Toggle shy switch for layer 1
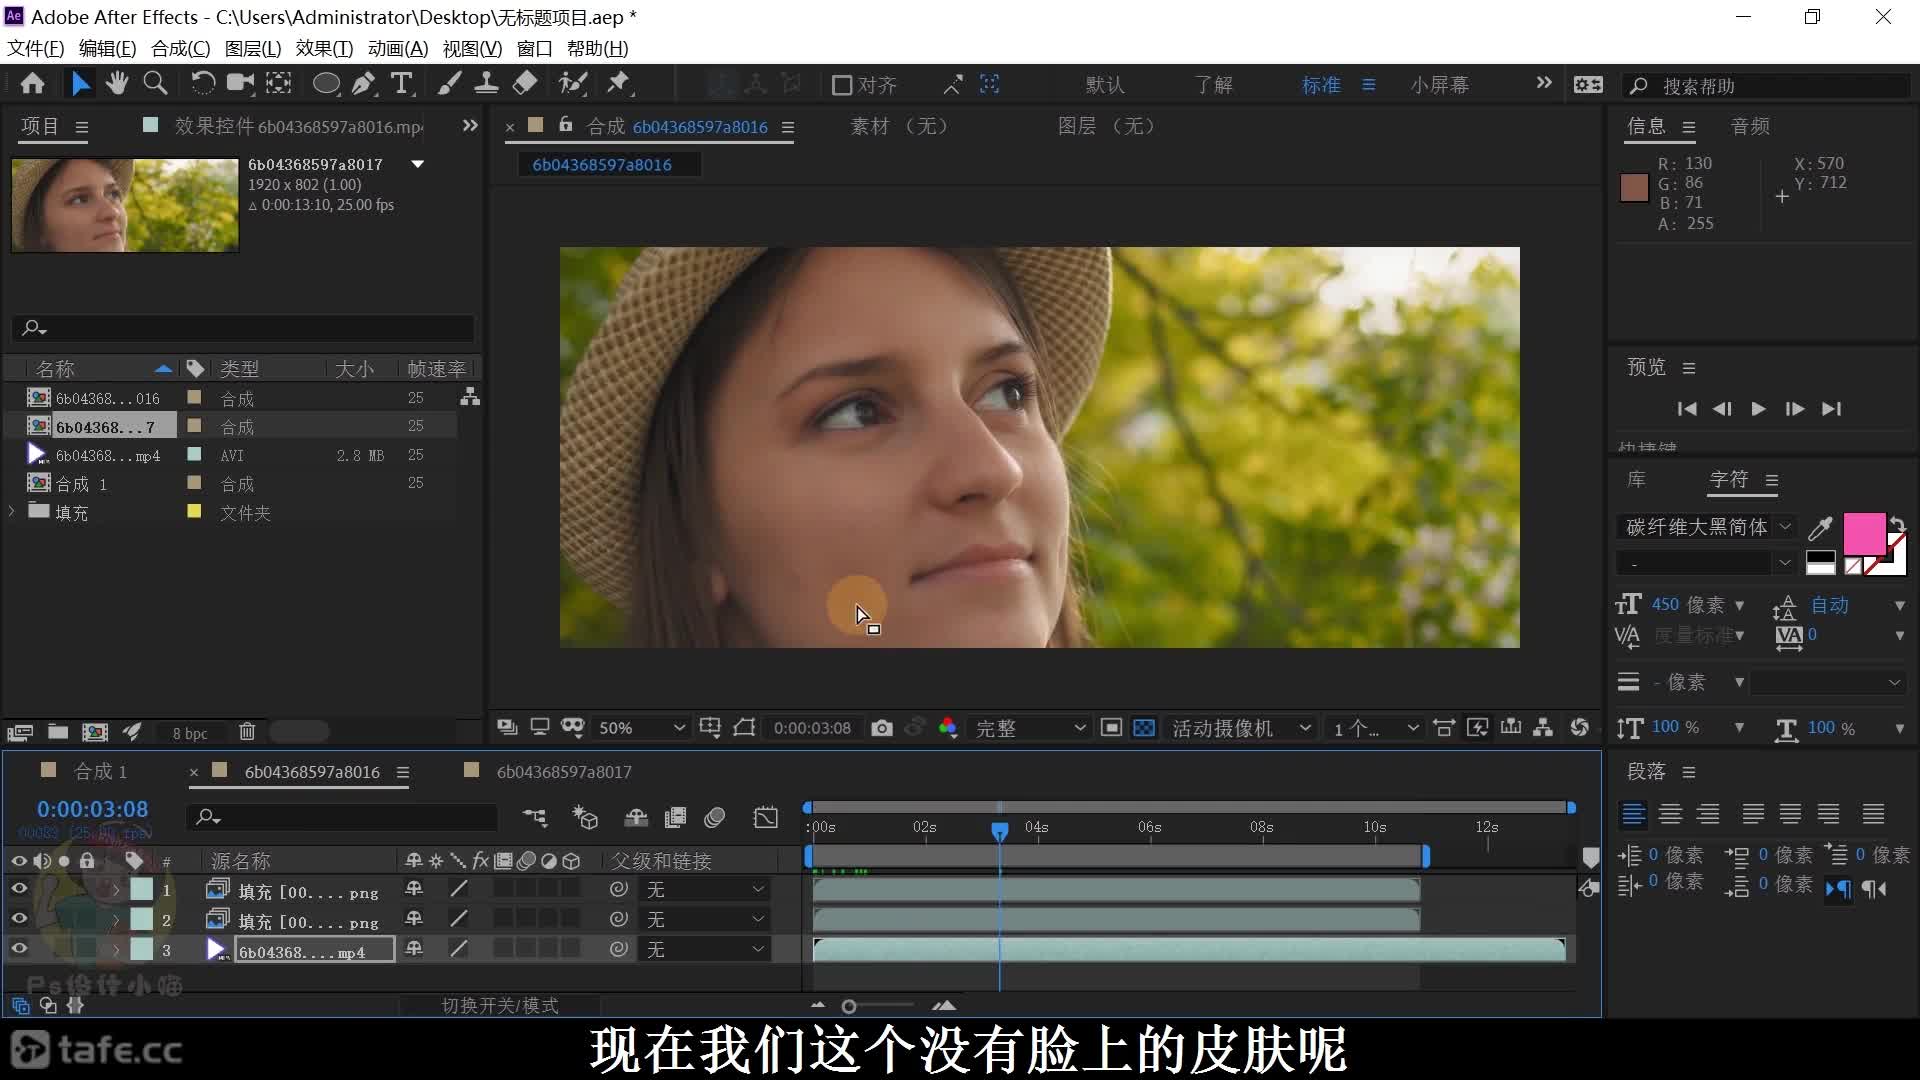Image resolution: width=1920 pixels, height=1080 pixels. coord(413,889)
